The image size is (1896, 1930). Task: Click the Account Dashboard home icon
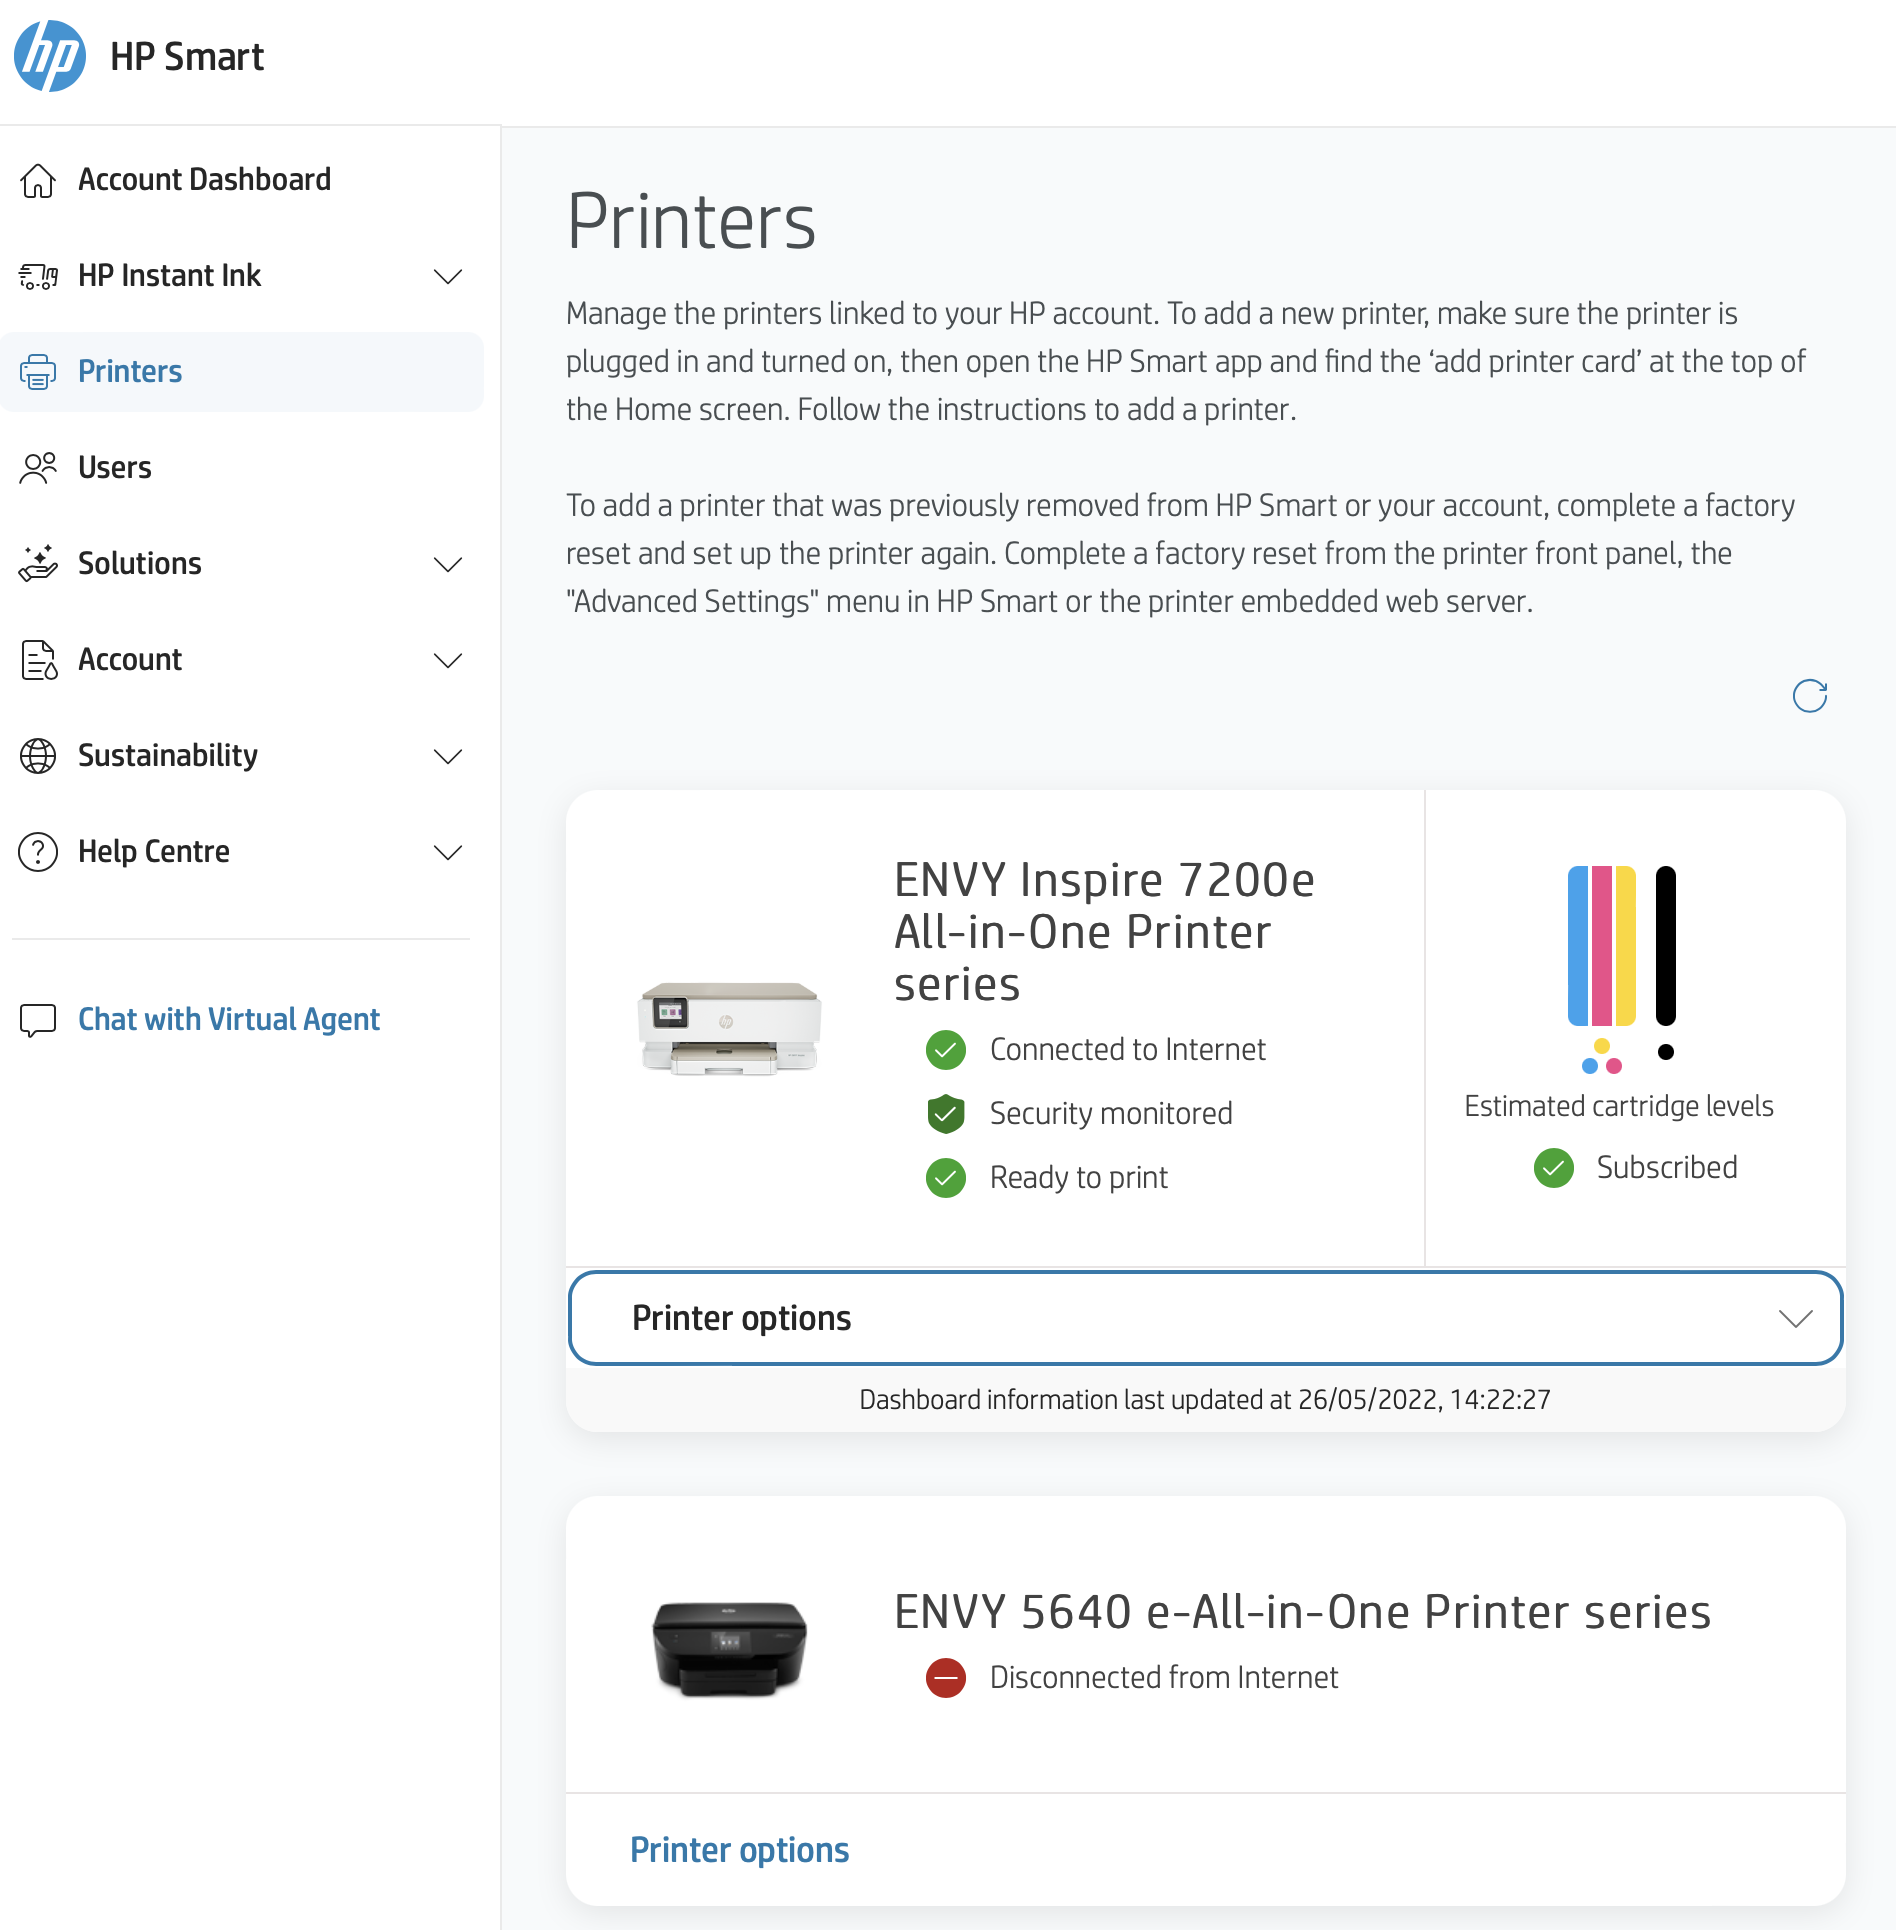pyautogui.click(x=38, y=180)
